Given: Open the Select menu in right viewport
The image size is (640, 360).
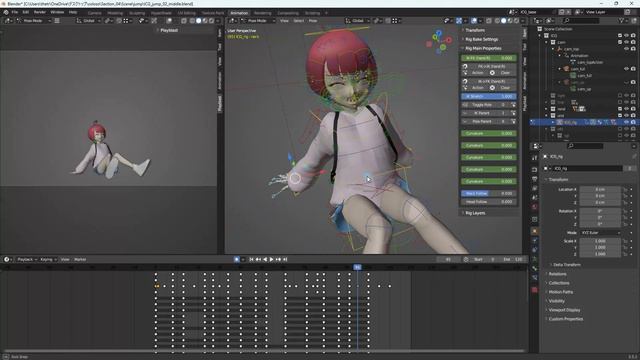Looking at the screenshot, I should 299,20.
